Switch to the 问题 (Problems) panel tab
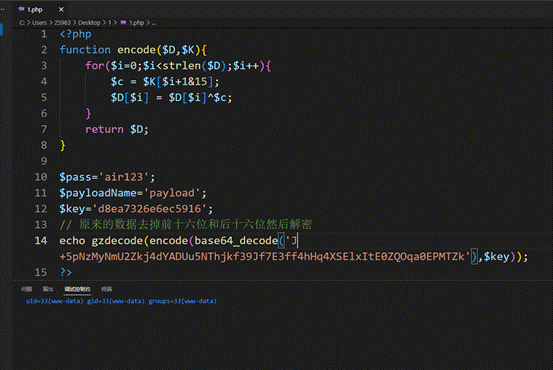Viewport: 553px width, 370px height. click(x=26, y=289)
